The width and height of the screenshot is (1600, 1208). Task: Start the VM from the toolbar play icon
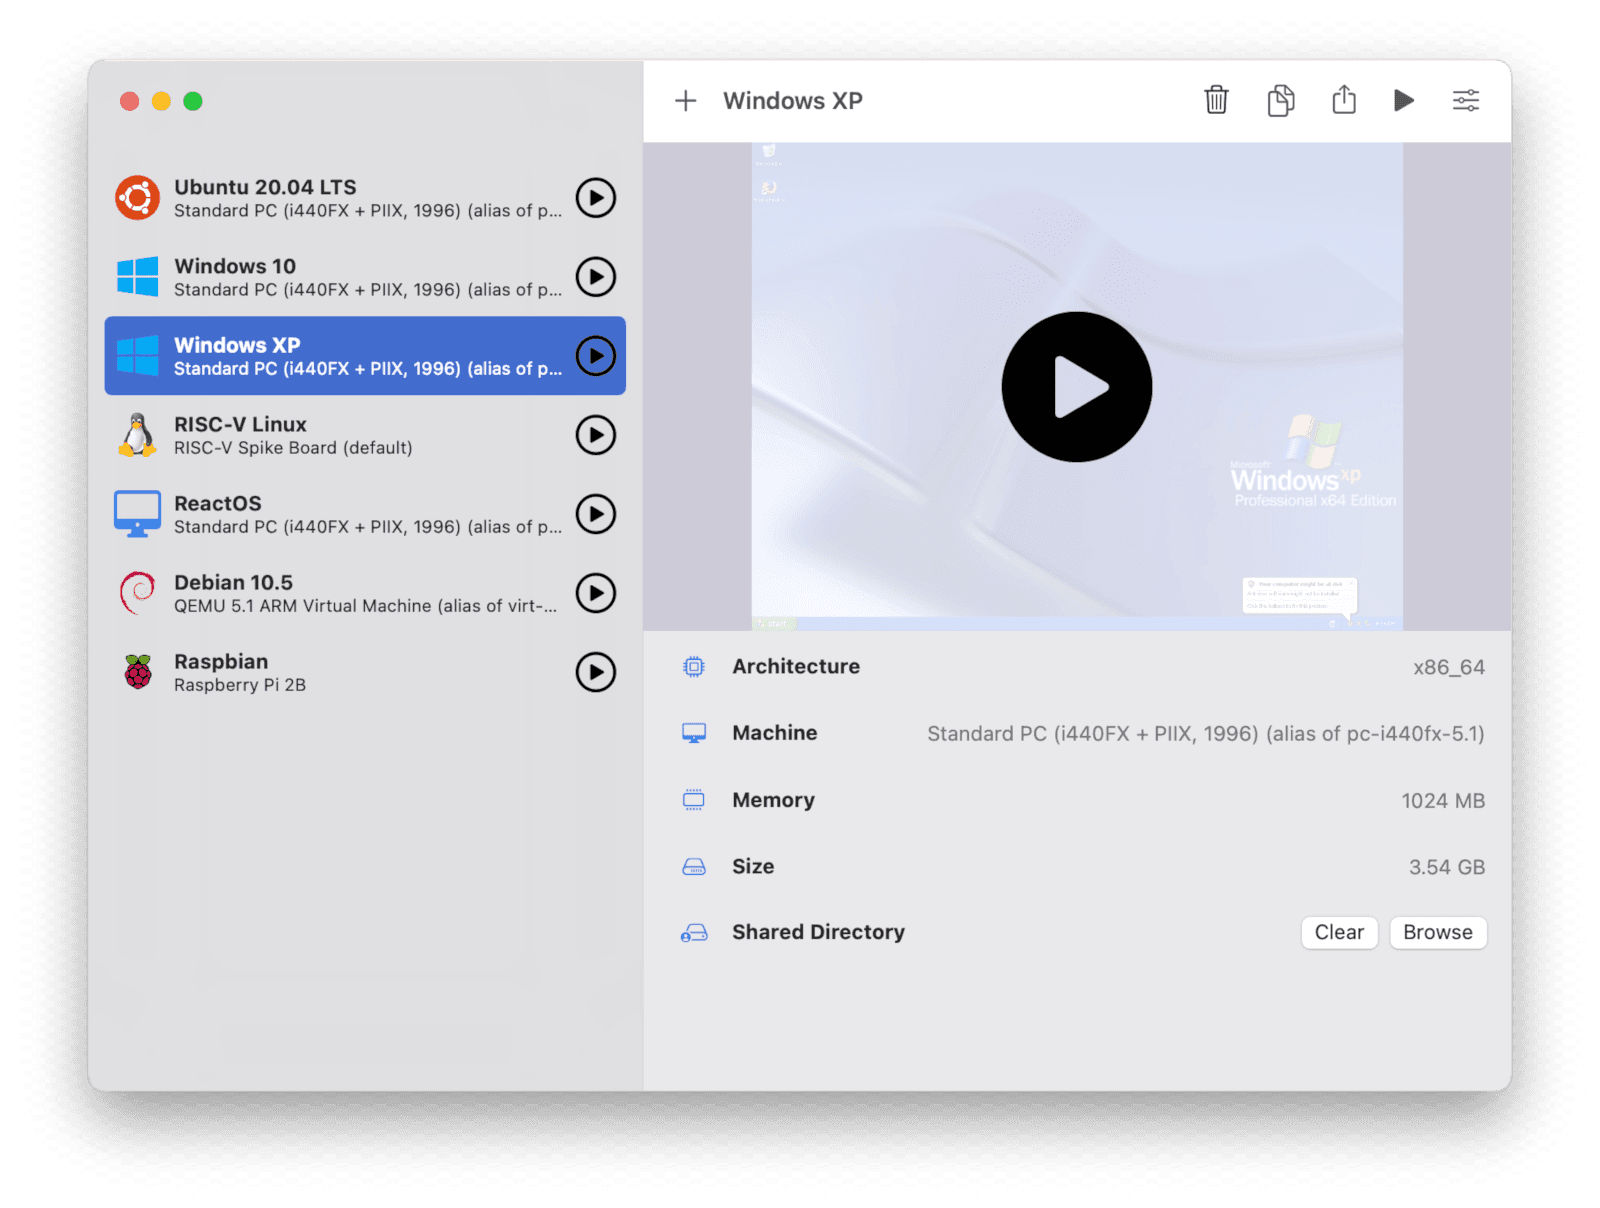(x=1404, y=101)
